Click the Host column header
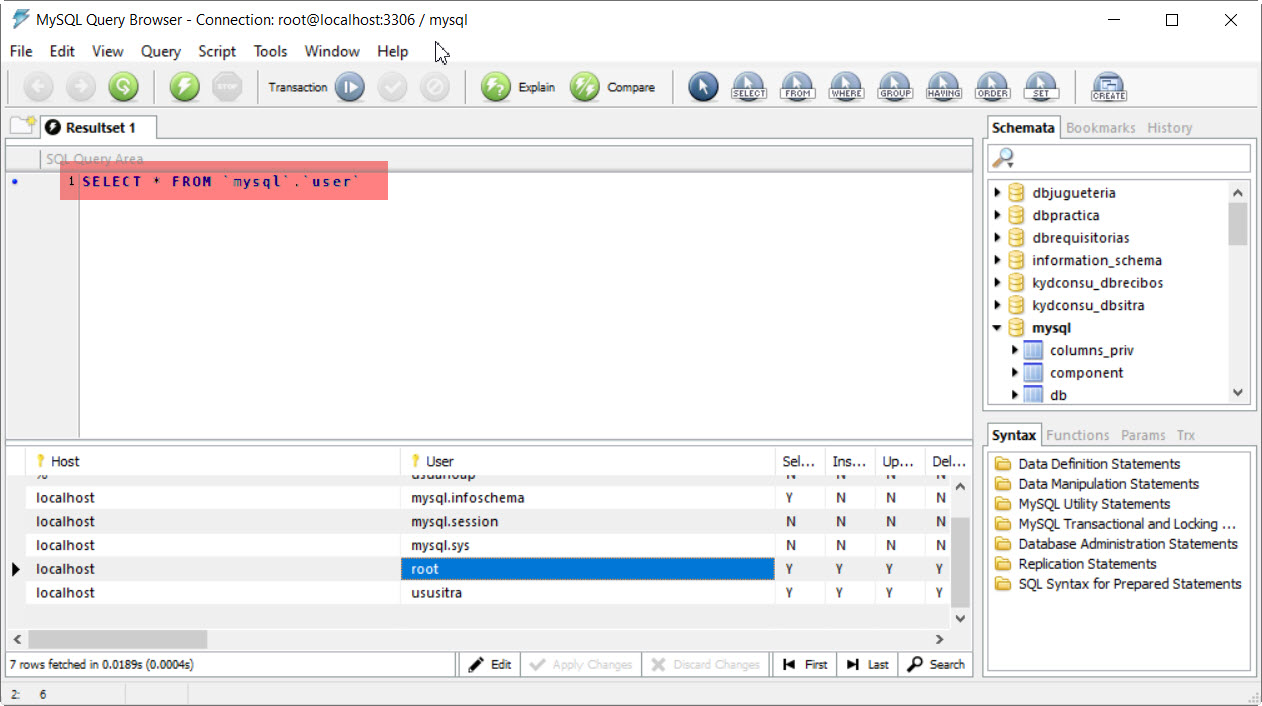 tap(213, 461)
